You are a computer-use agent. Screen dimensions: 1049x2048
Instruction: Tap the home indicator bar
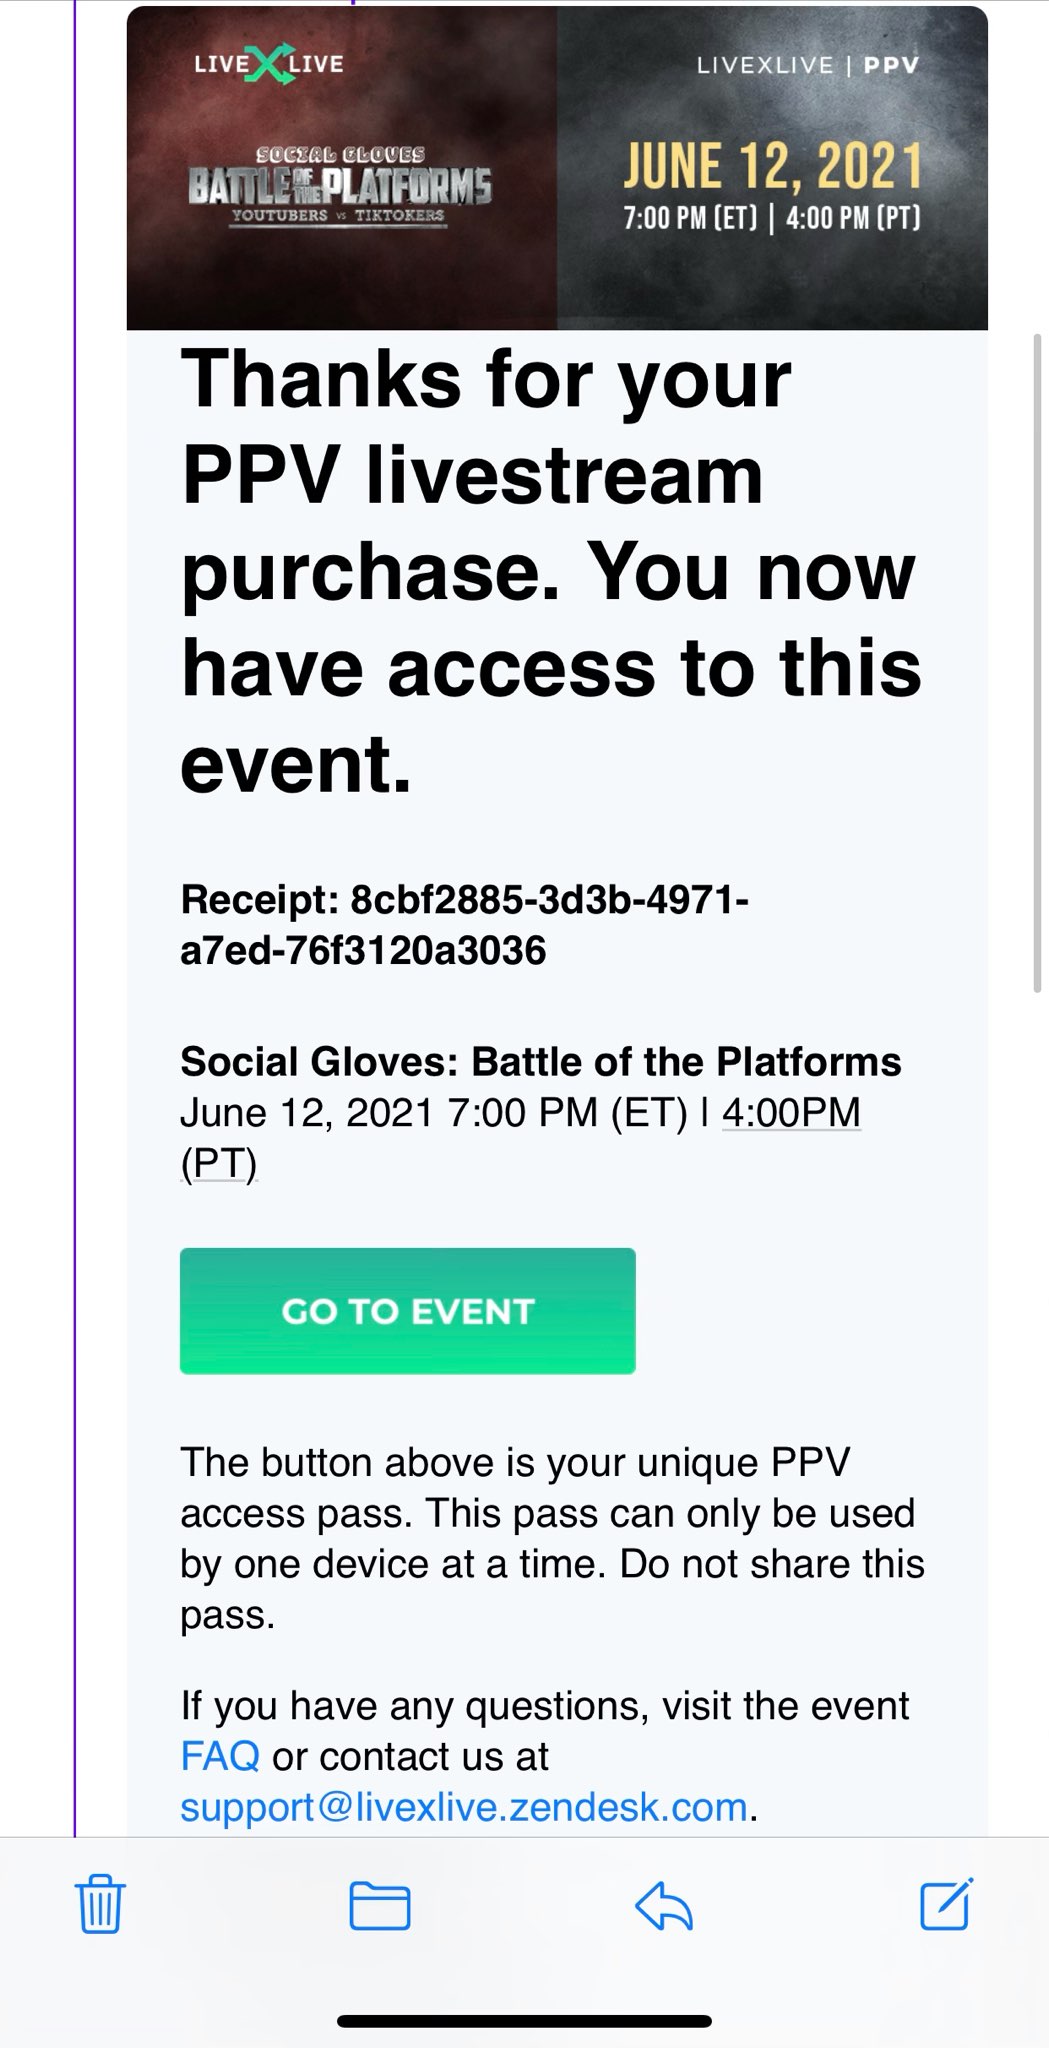[524, 2020]
